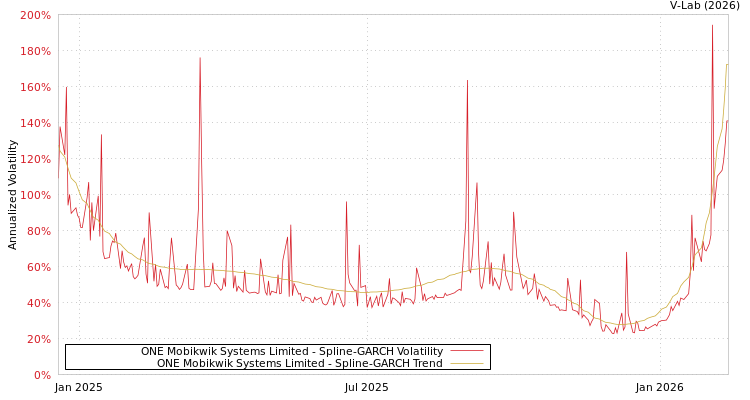The image size is (750, 400).
Task: Click the yellow legend line sample
Action: click(x=467, y=364)
